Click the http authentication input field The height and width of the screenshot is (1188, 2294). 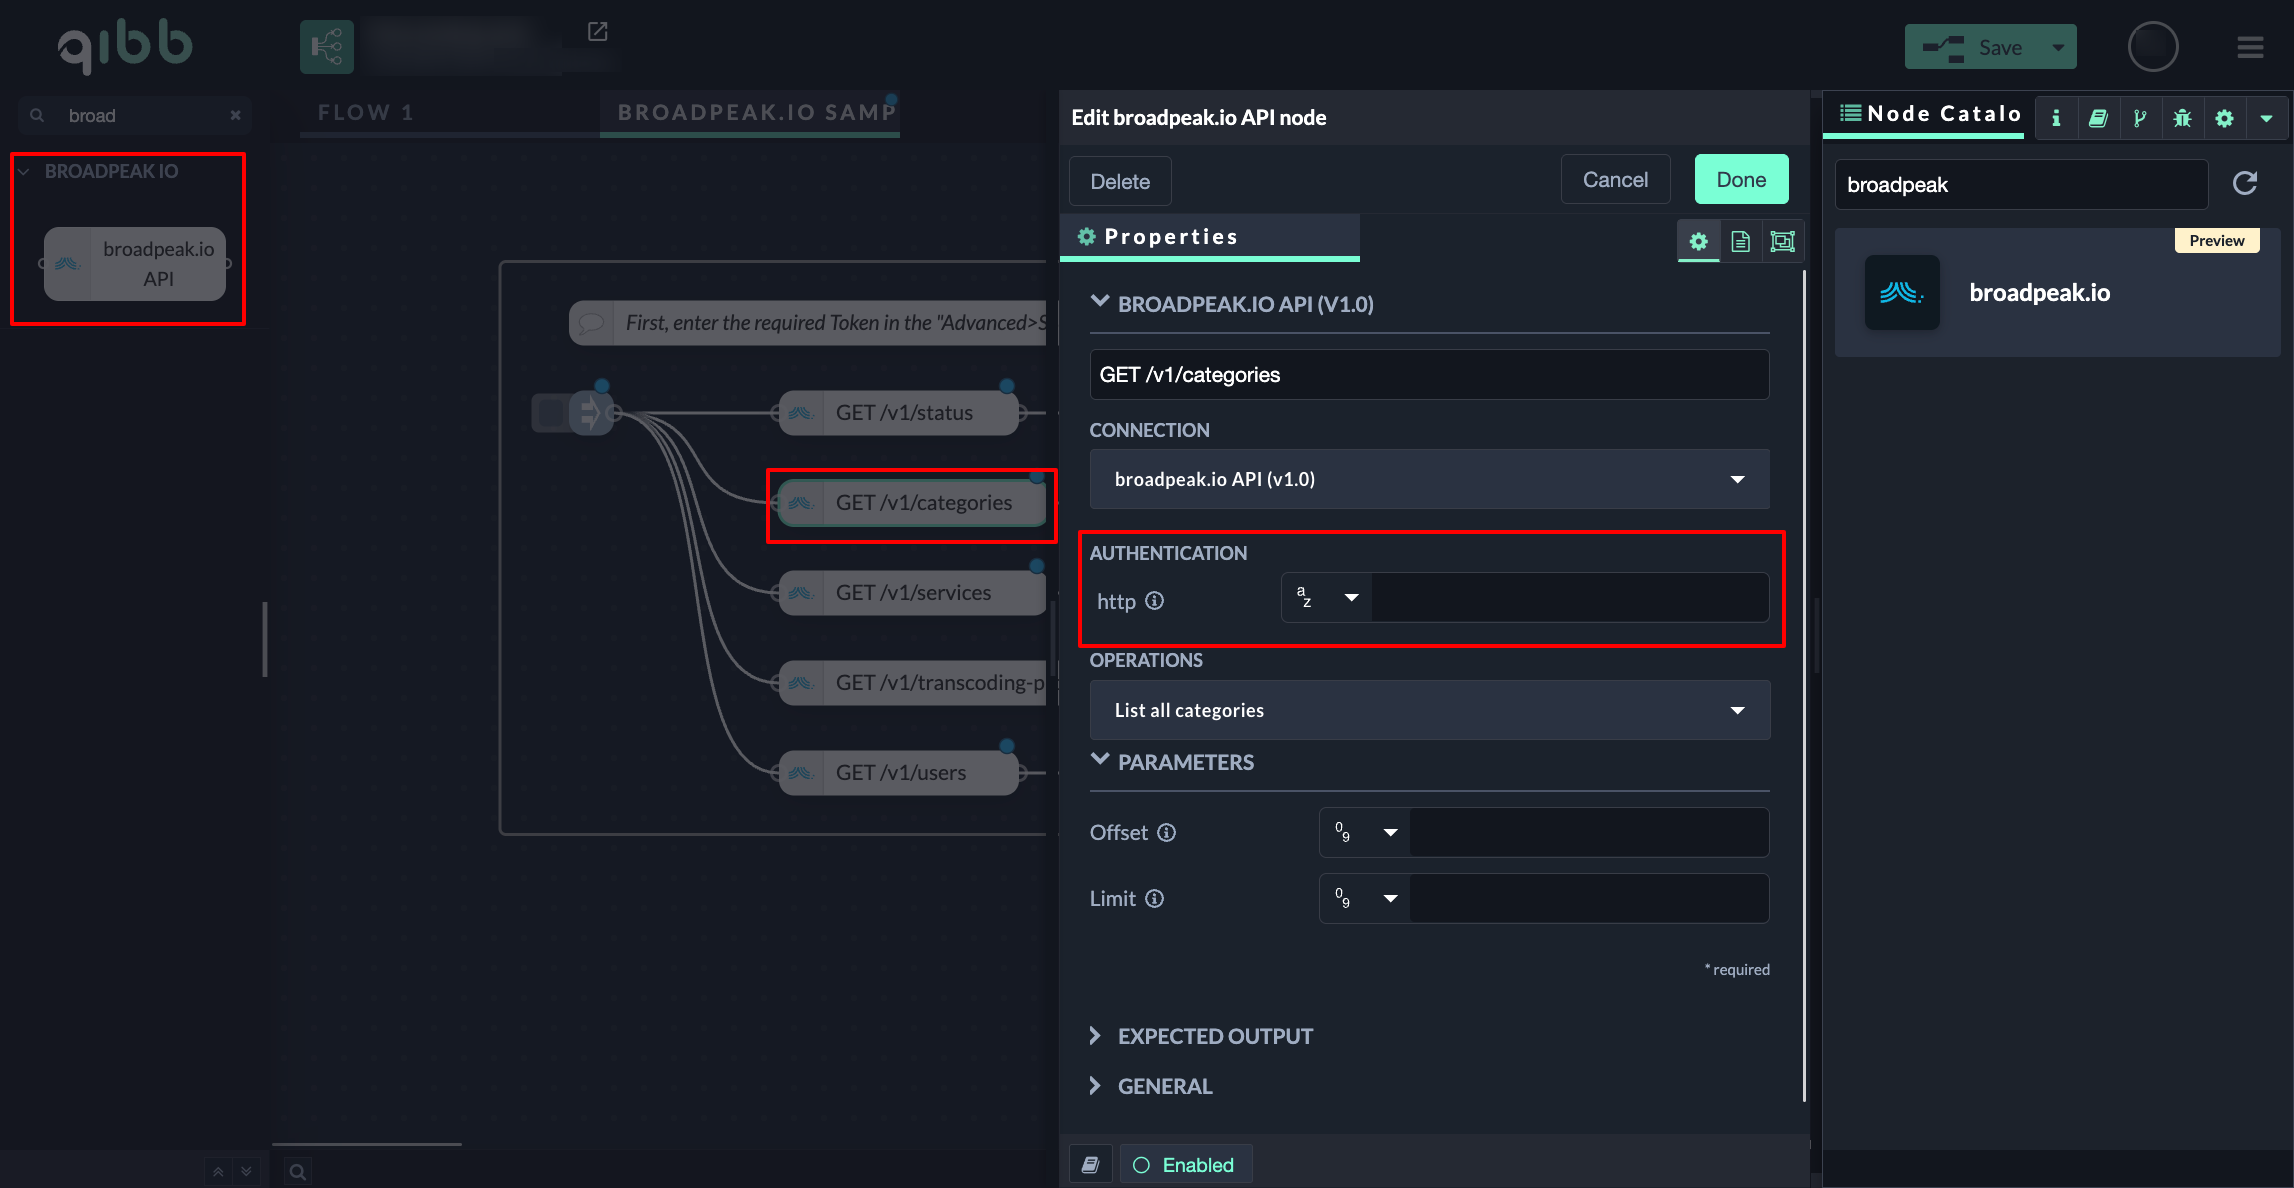pyautogui.click(x=1568, y=598)
